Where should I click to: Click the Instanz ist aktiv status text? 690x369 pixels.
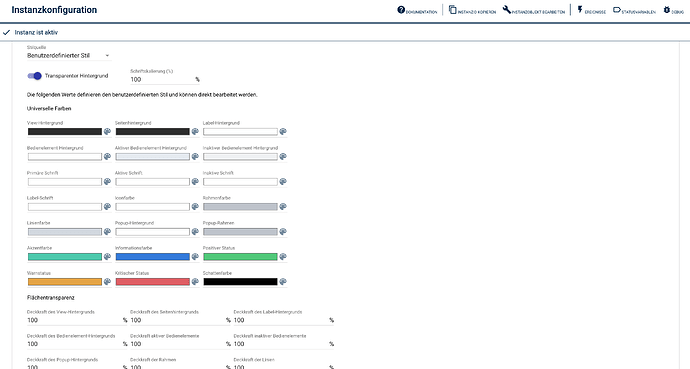pos(36,33)
